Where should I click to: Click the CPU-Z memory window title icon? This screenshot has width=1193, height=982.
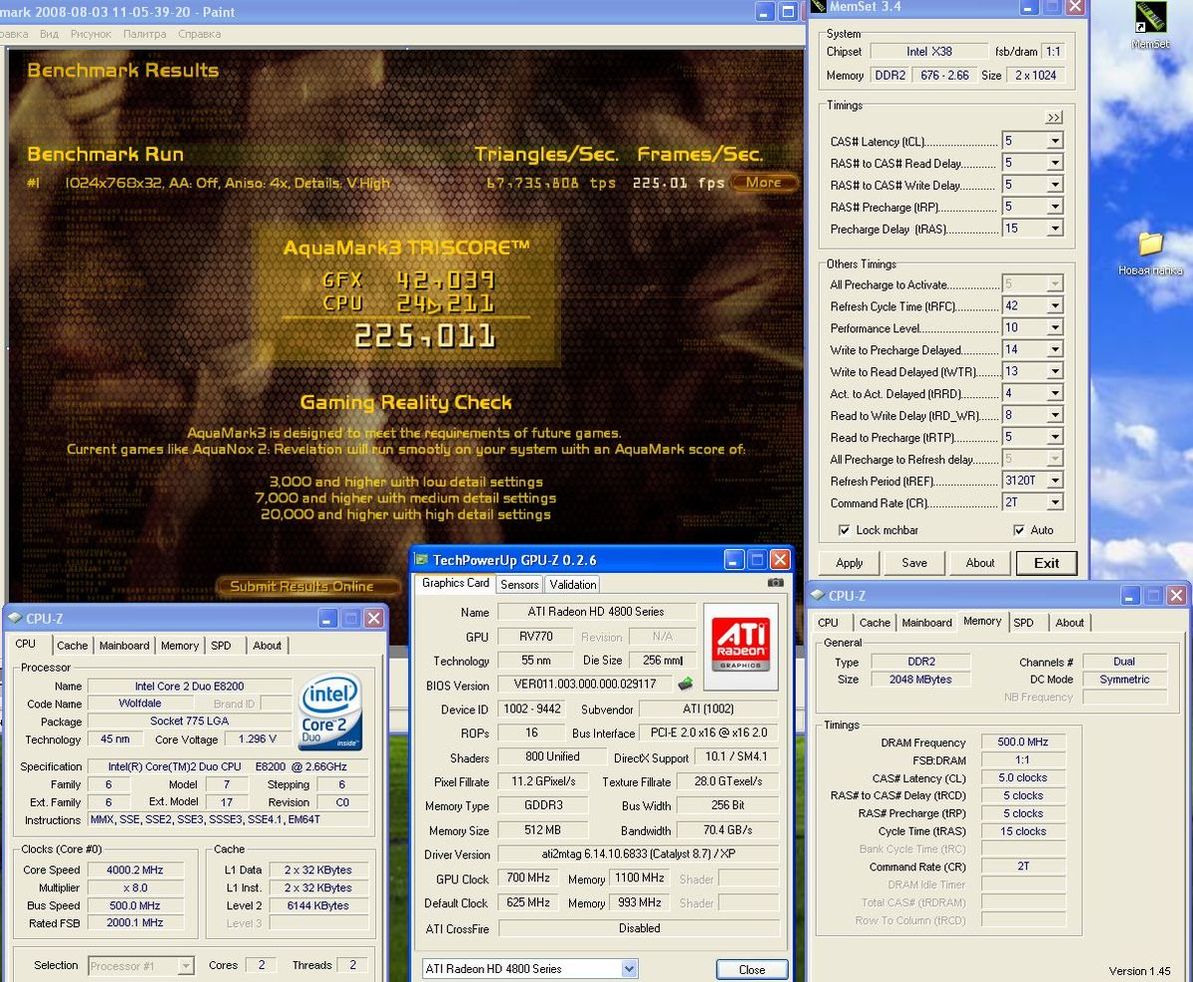[818, 596]
